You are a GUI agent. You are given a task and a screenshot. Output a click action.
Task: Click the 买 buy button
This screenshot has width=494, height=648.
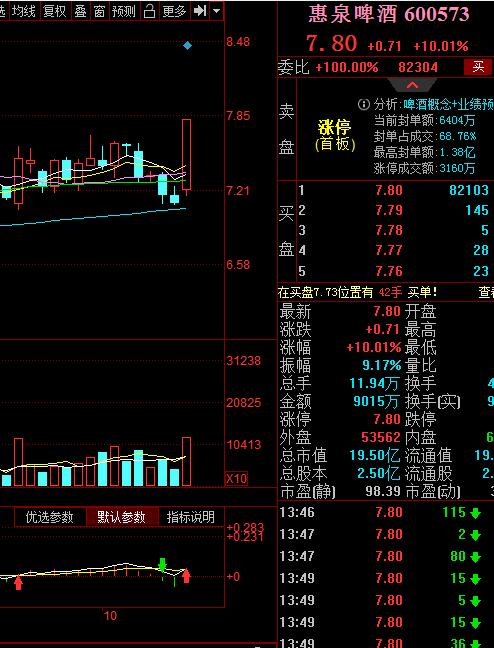[x=478, y=67]
